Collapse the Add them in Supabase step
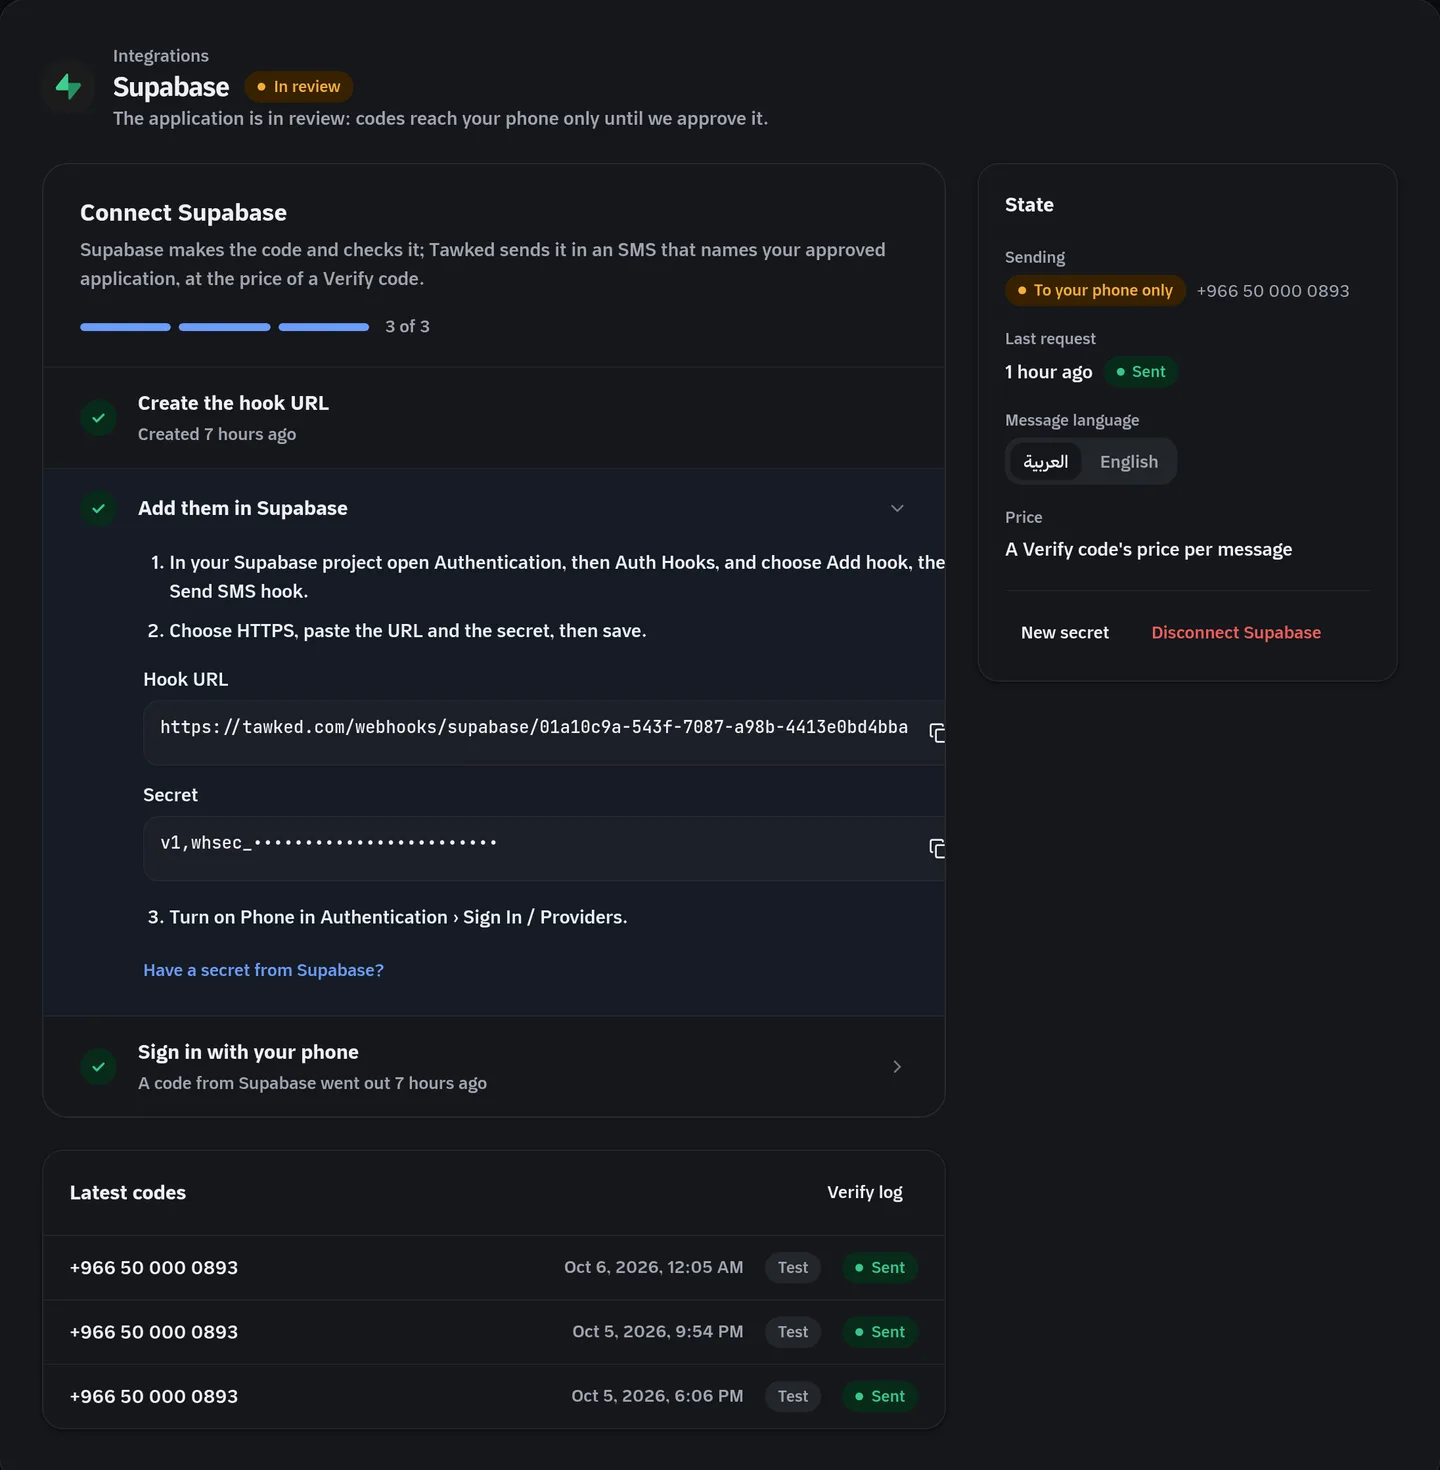Viewport: 1440px width, 1470px height. (897, 508)
